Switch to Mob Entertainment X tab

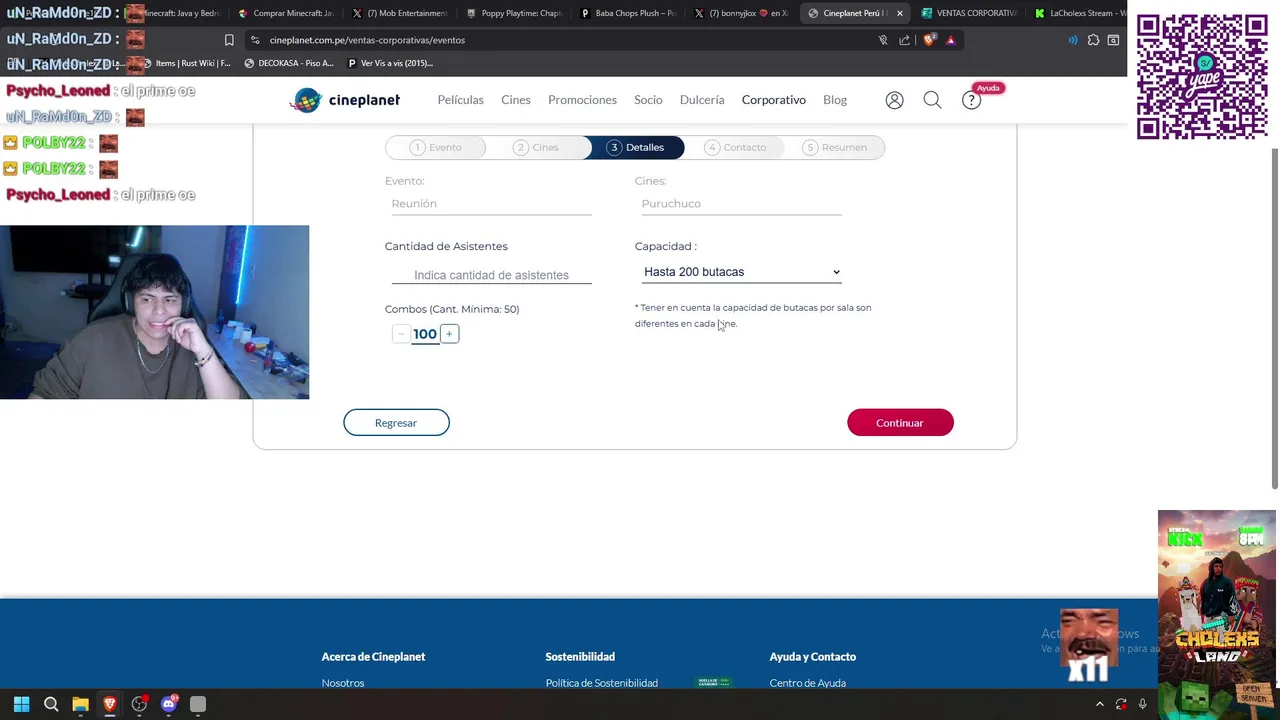pos(399,13)
